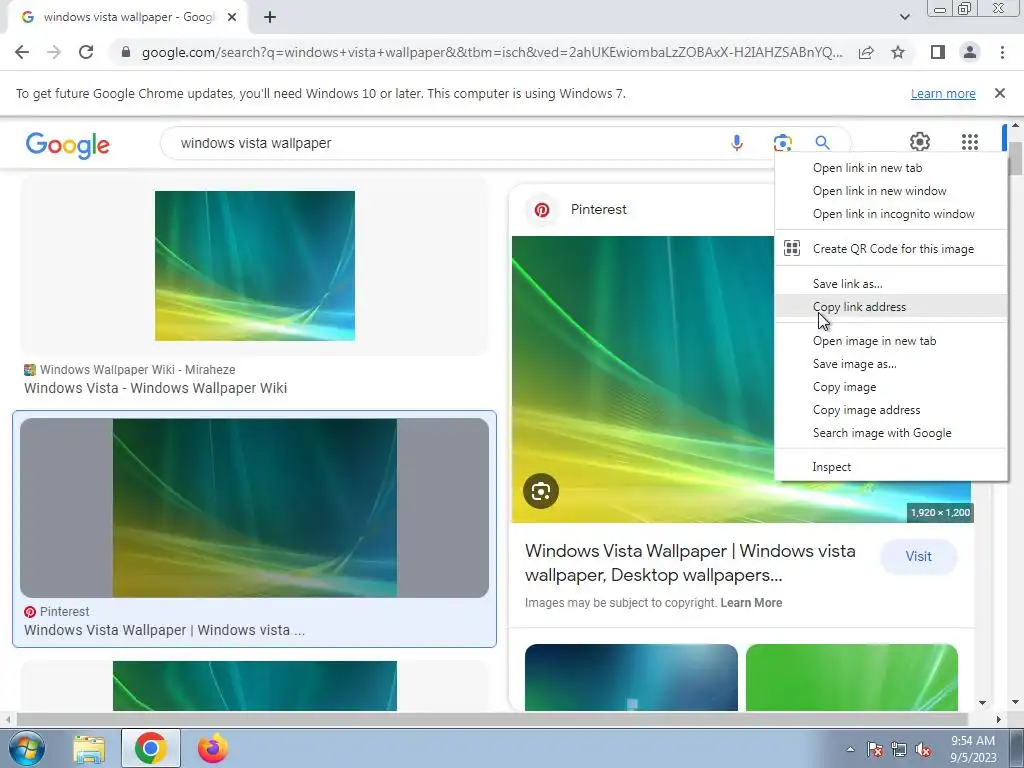Toggle the browser side panel icon
Viewport: 1024px width, 768px height.
coord(938,52)
